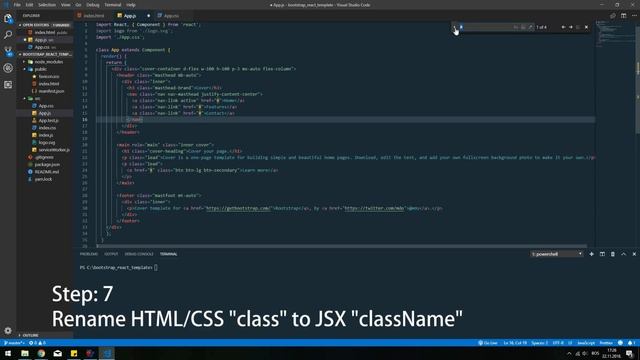The image size is (640, 360).
Task: Collapse the src folder
Action: pyautogui.click(x=45, y=98)
